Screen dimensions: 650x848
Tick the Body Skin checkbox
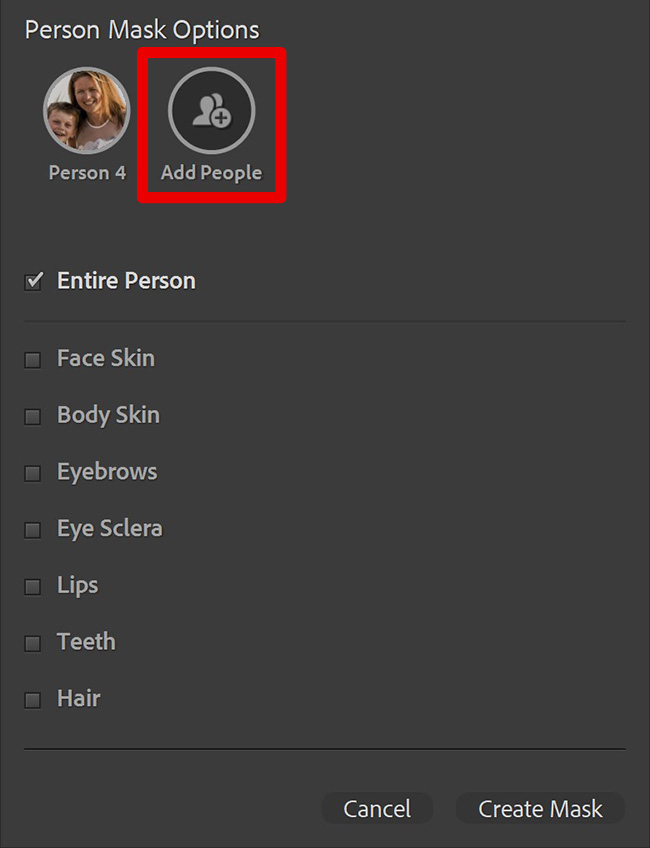click(x=32, y=416)
